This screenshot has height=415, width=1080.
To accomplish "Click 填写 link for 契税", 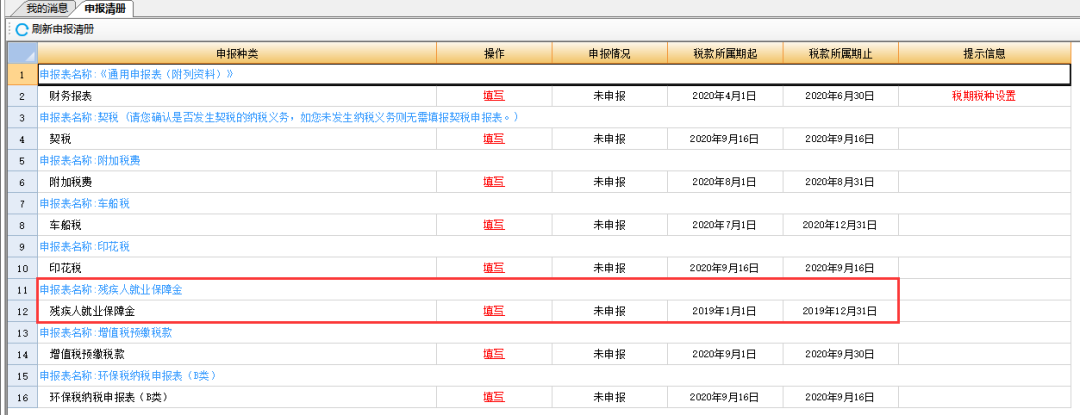I will 494,138.
